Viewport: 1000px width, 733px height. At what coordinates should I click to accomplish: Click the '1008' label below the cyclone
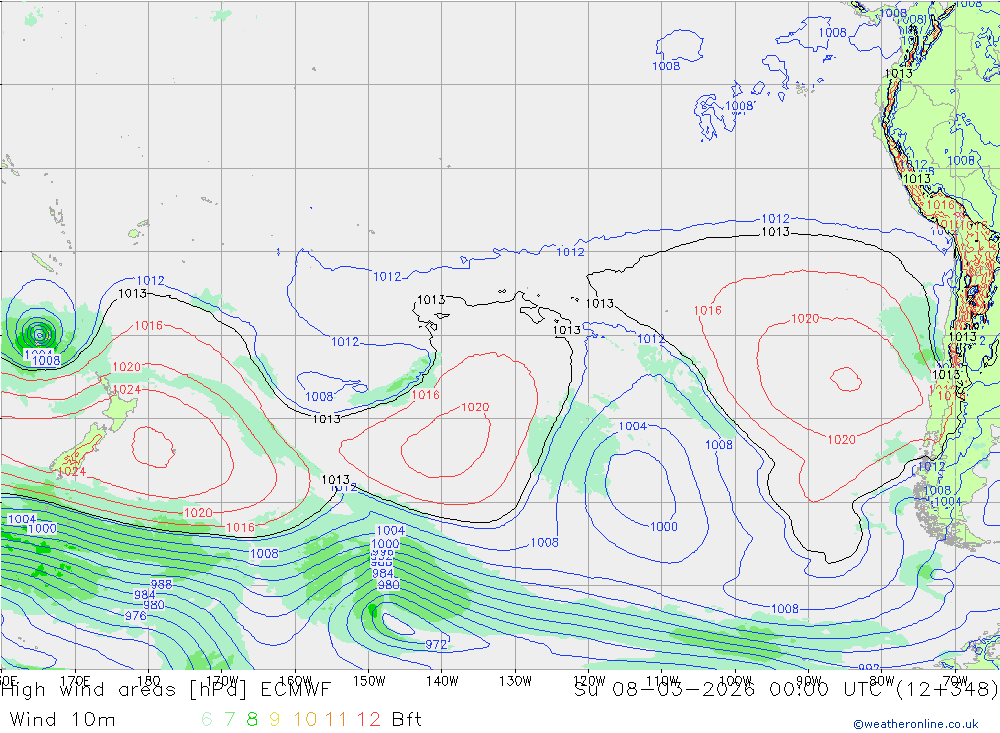click(46, 360)
